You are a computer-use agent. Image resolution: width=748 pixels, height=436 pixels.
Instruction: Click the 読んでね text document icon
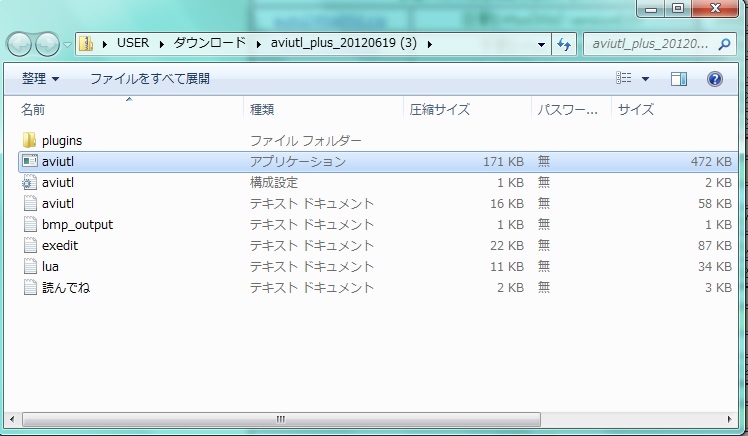[30, 287]
